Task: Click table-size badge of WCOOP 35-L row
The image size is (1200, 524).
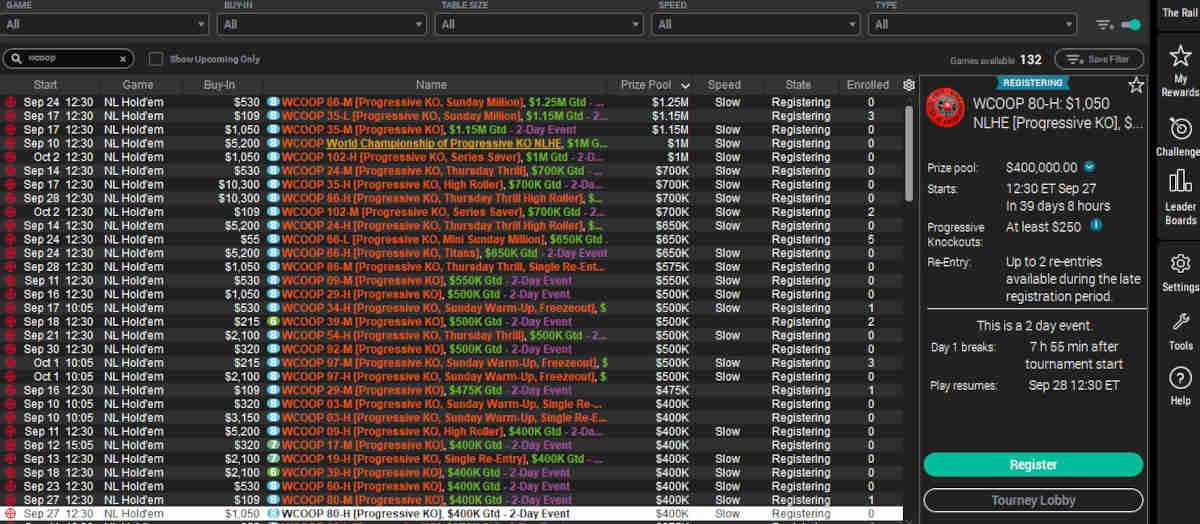Action: click(x=273, y=116)
